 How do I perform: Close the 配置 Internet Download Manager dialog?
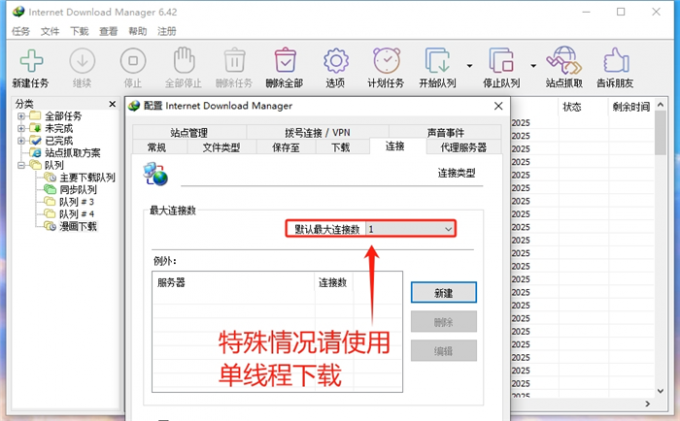tap(498, 106)
